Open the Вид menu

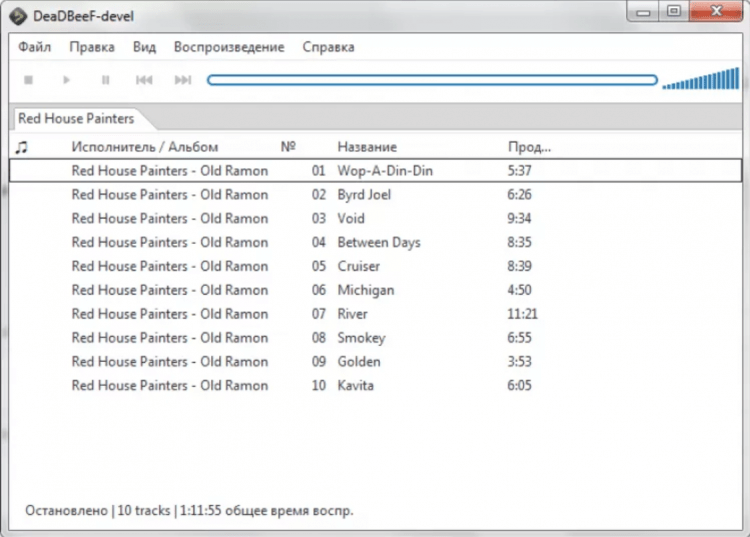click(144, 47)
